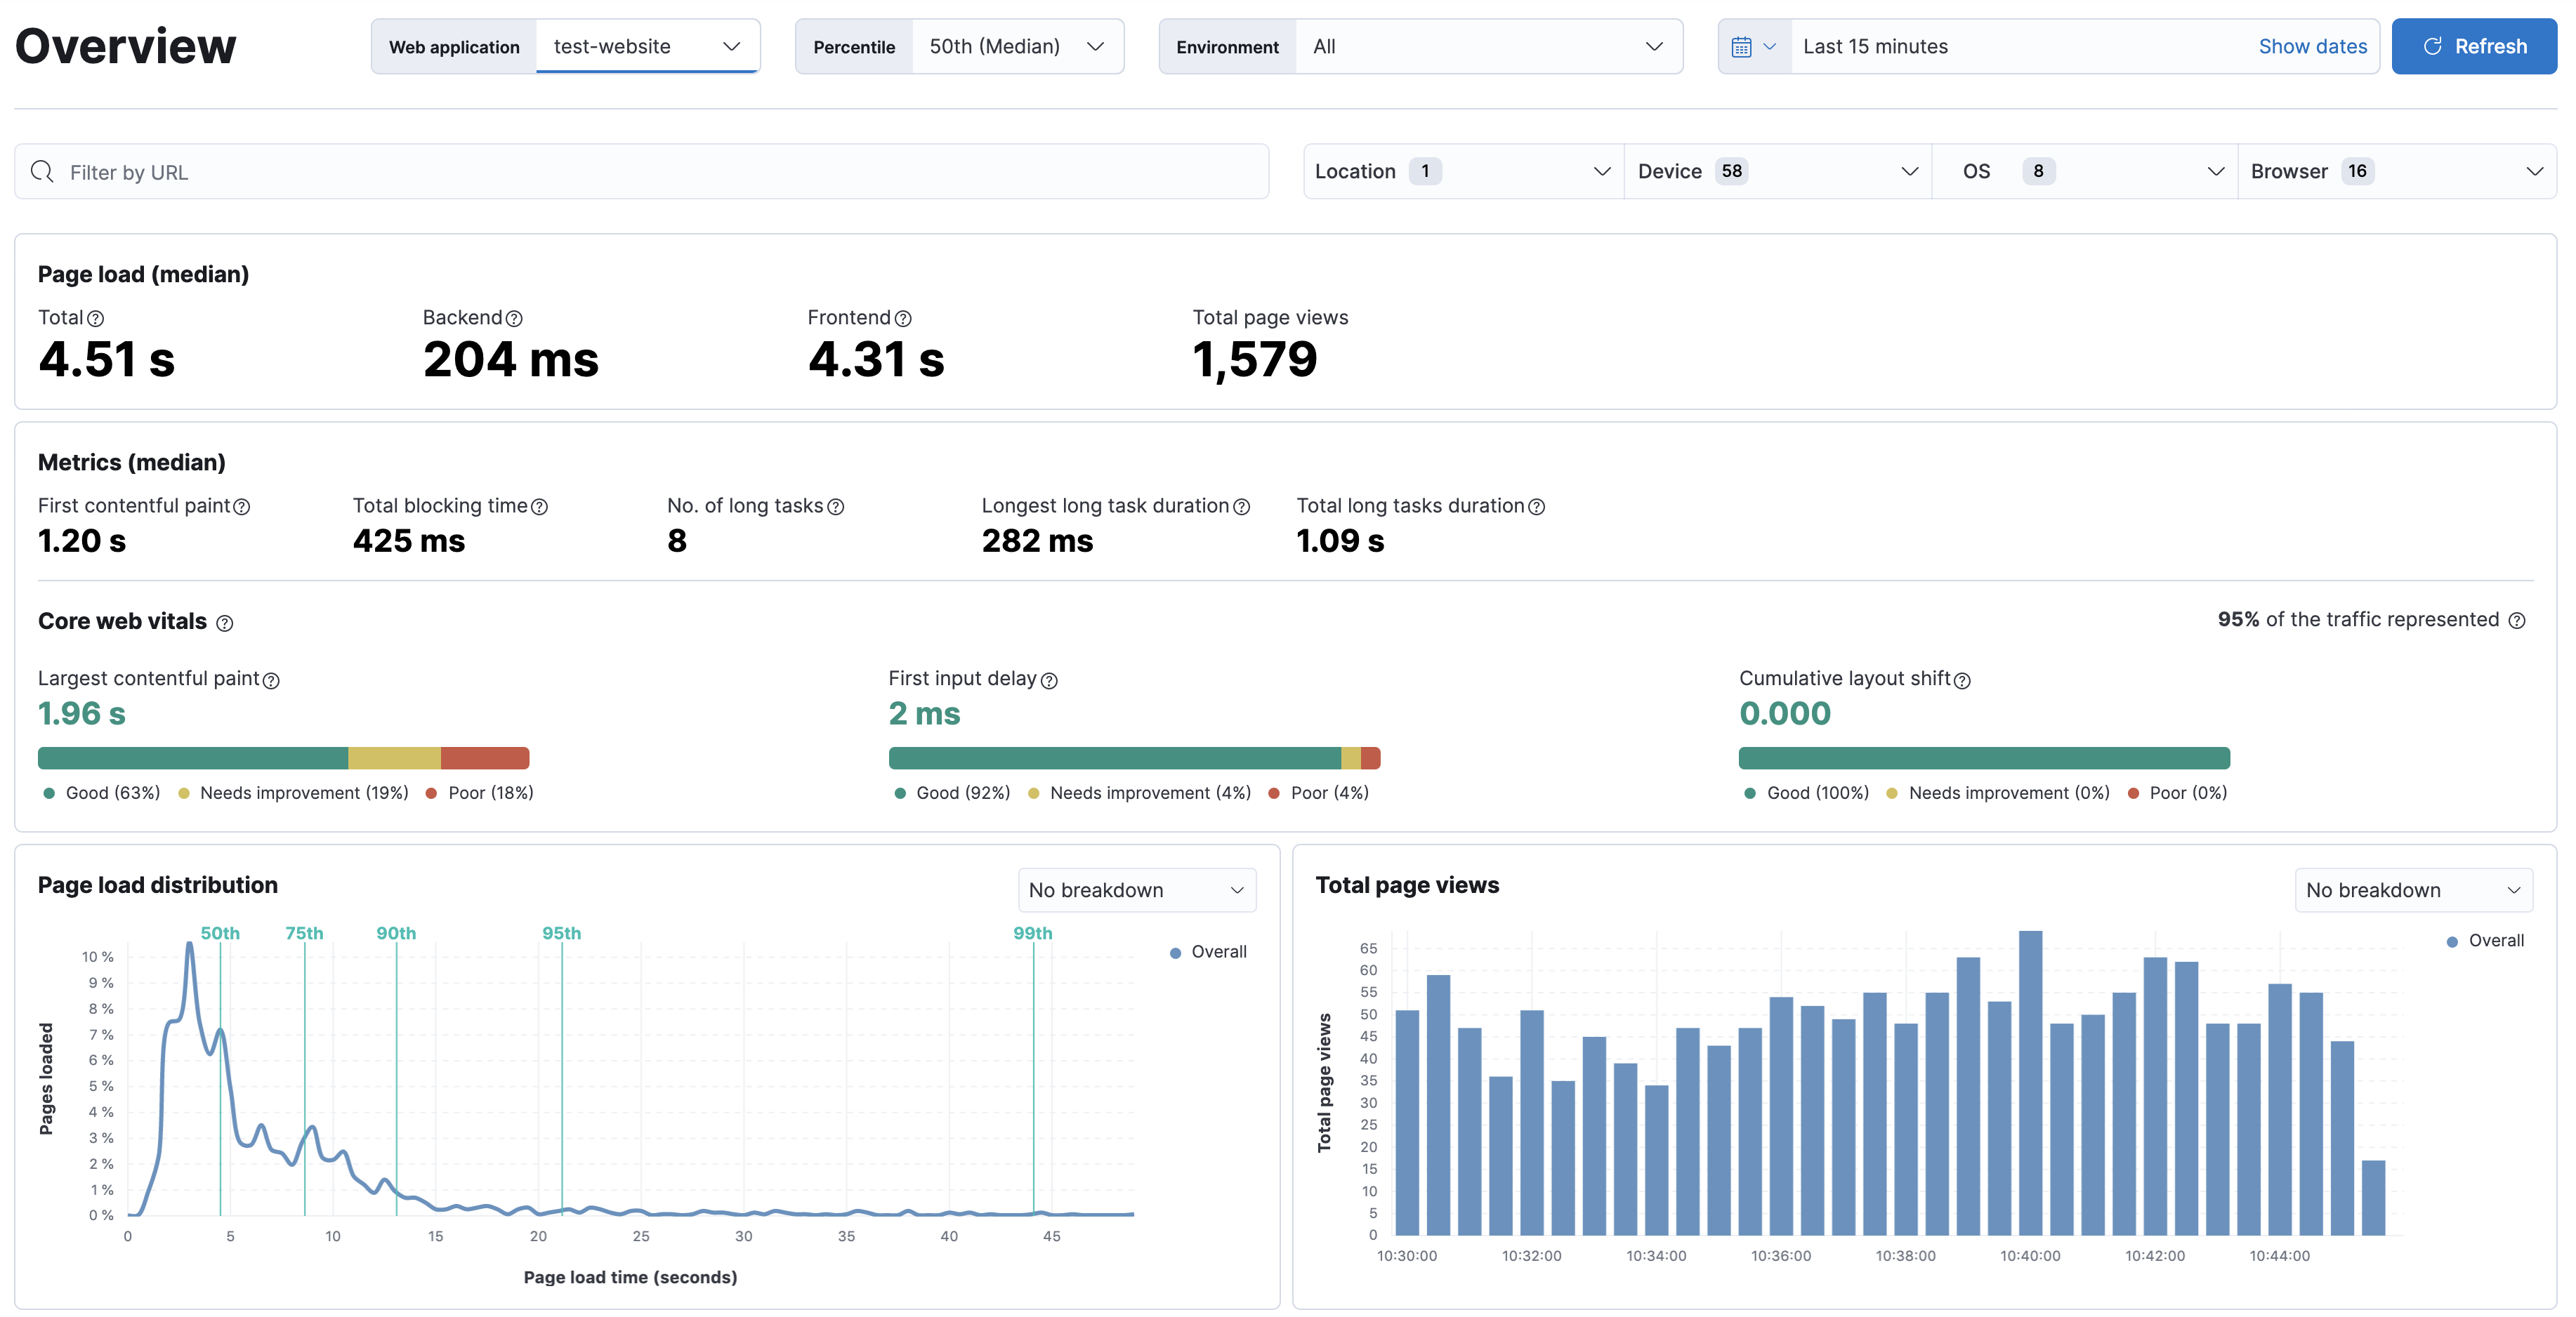Click the info icon next to Core web vitals
The height and width of the screenshot is (1317, 2576).
click(x=225, y=621)
